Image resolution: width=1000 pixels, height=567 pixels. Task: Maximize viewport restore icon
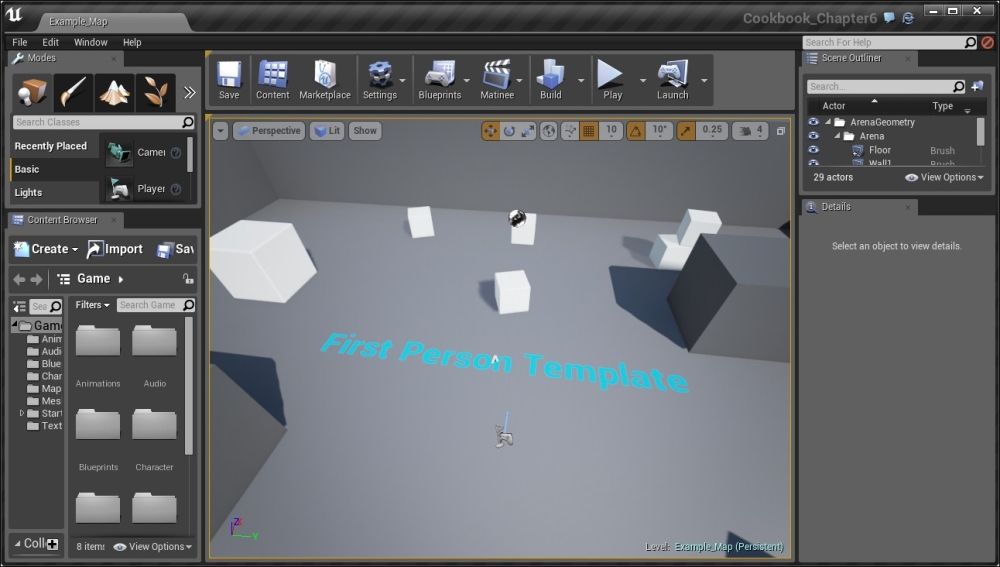[781, 131]
